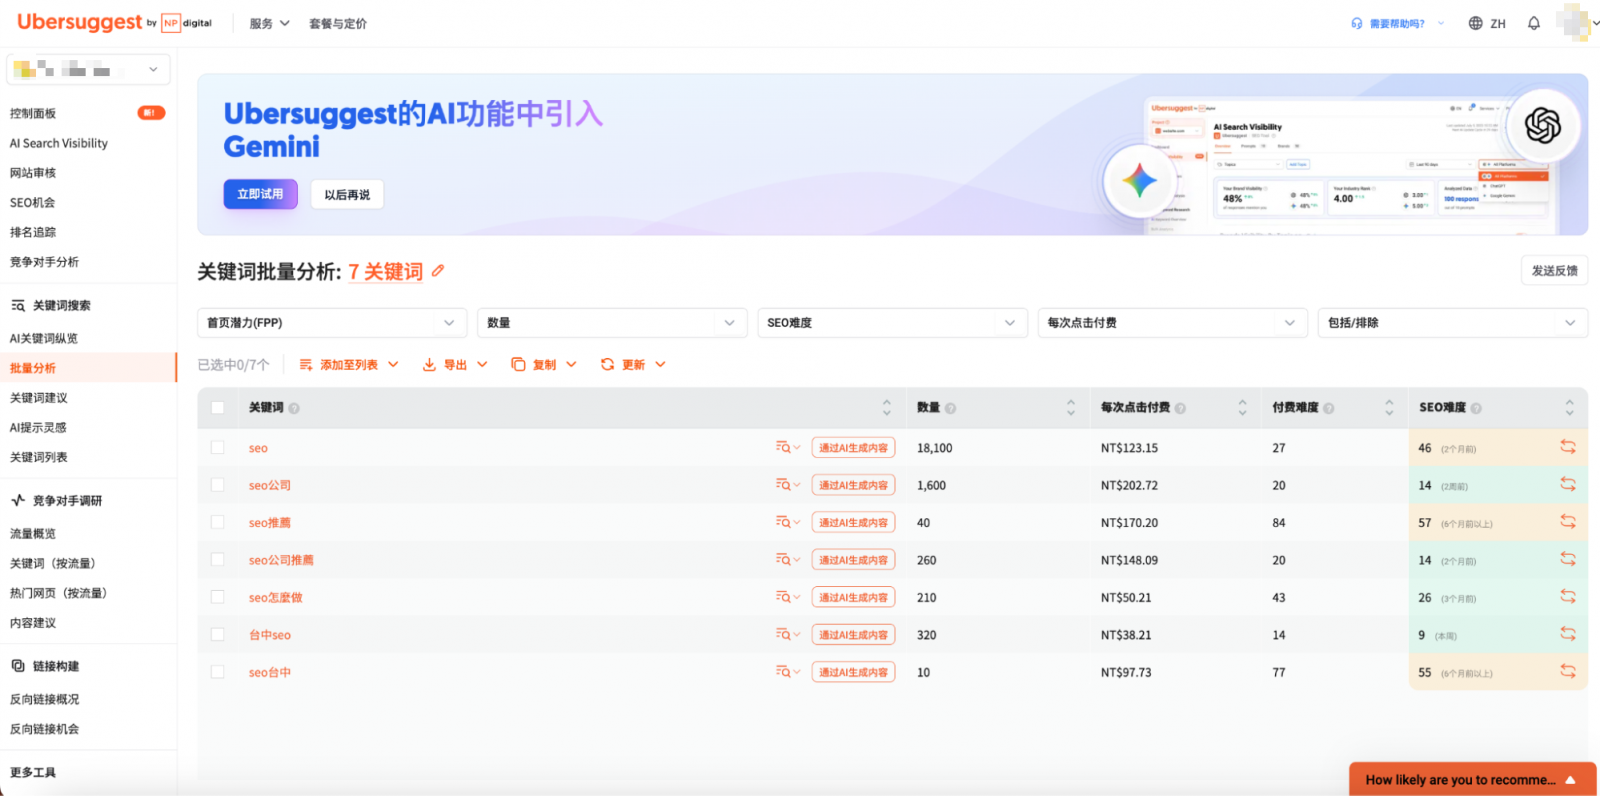
Task: Click the 以后再说 button on the banner
Action: 347,195
